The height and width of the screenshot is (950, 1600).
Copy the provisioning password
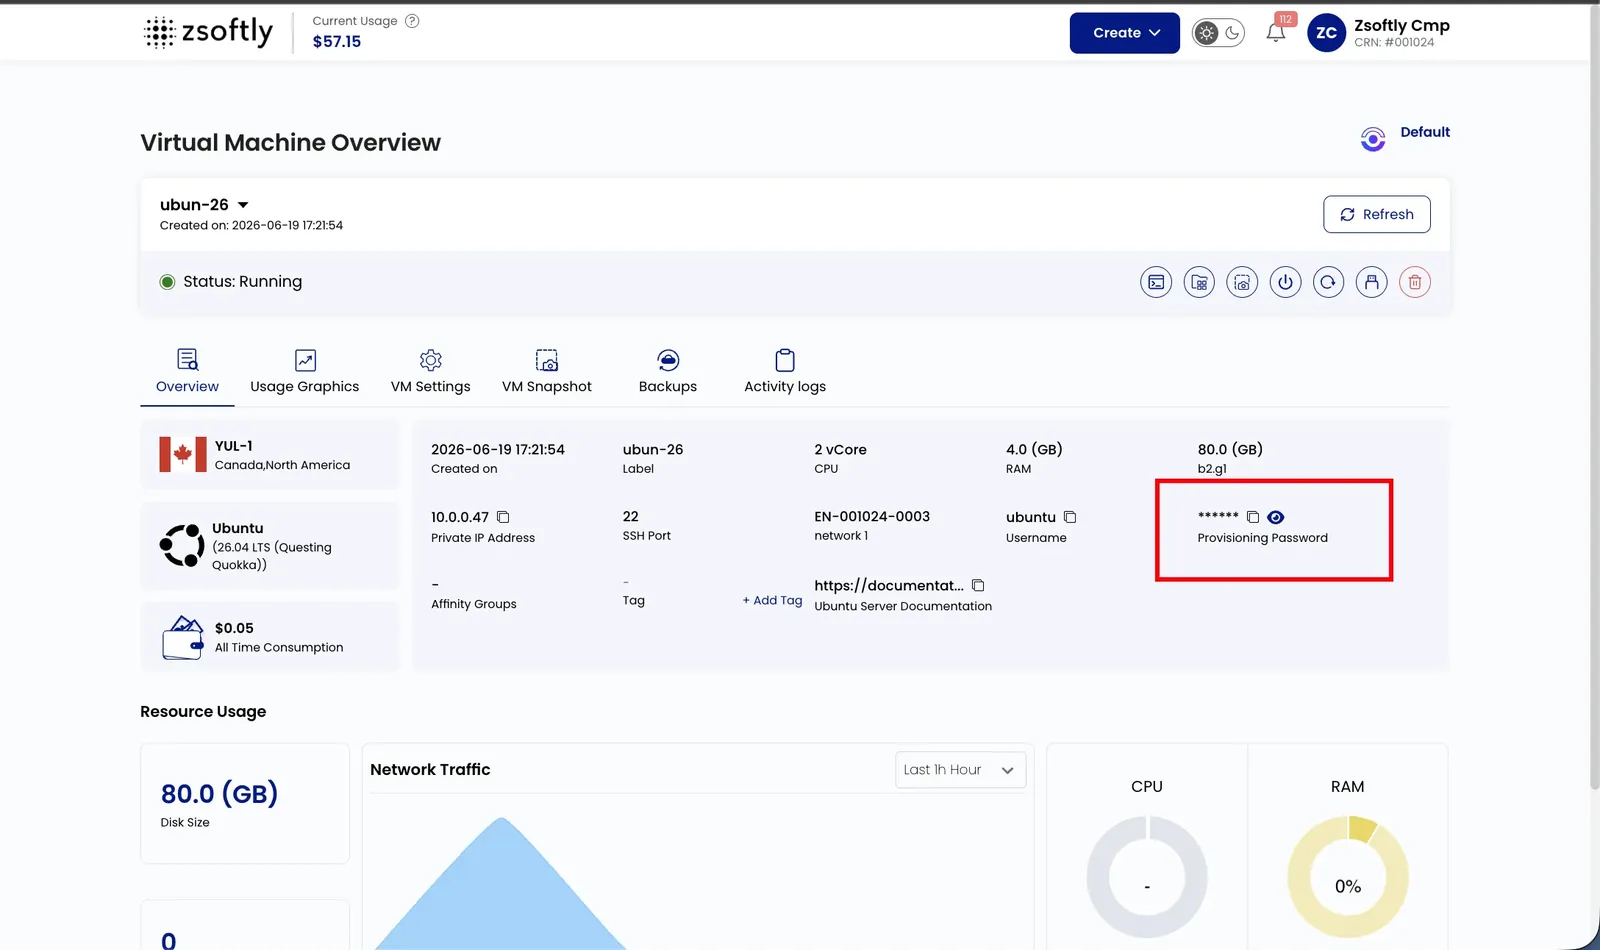point(1253,517)
